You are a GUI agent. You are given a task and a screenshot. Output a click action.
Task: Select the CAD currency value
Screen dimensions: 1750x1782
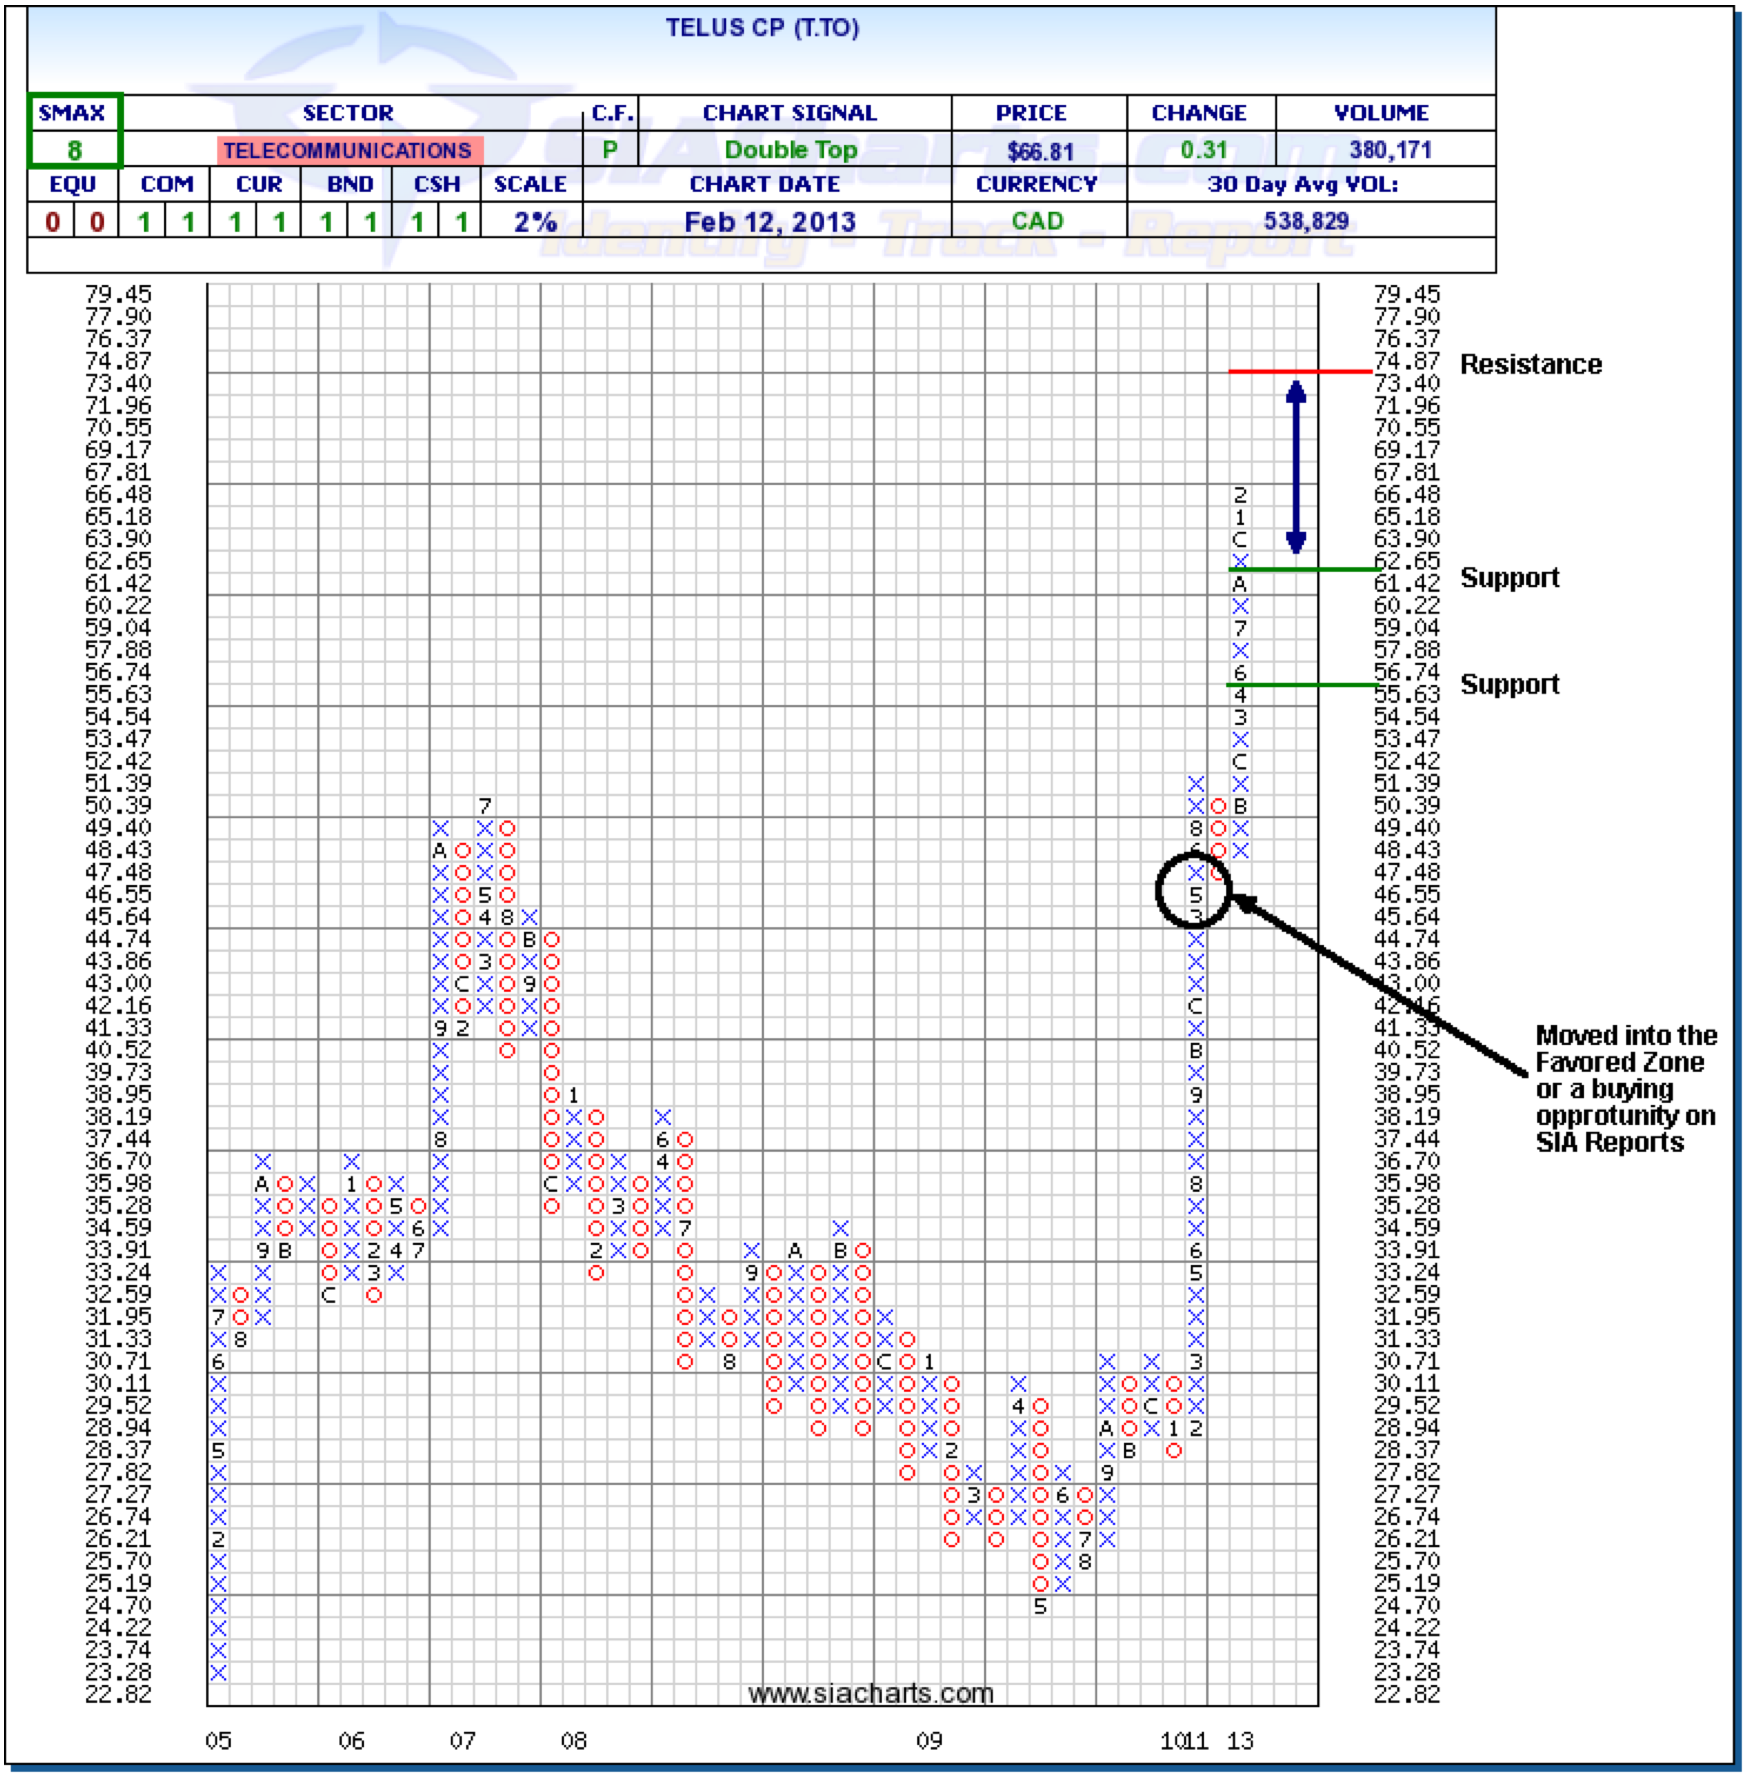pyautogui.click(x=1037, y=221)
